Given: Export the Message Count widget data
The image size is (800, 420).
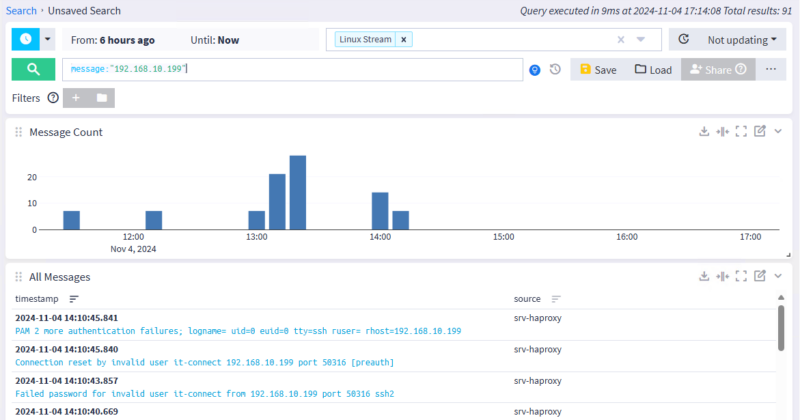Looking at the screenshot, I should pyautogui.click(x=703, y=132).
